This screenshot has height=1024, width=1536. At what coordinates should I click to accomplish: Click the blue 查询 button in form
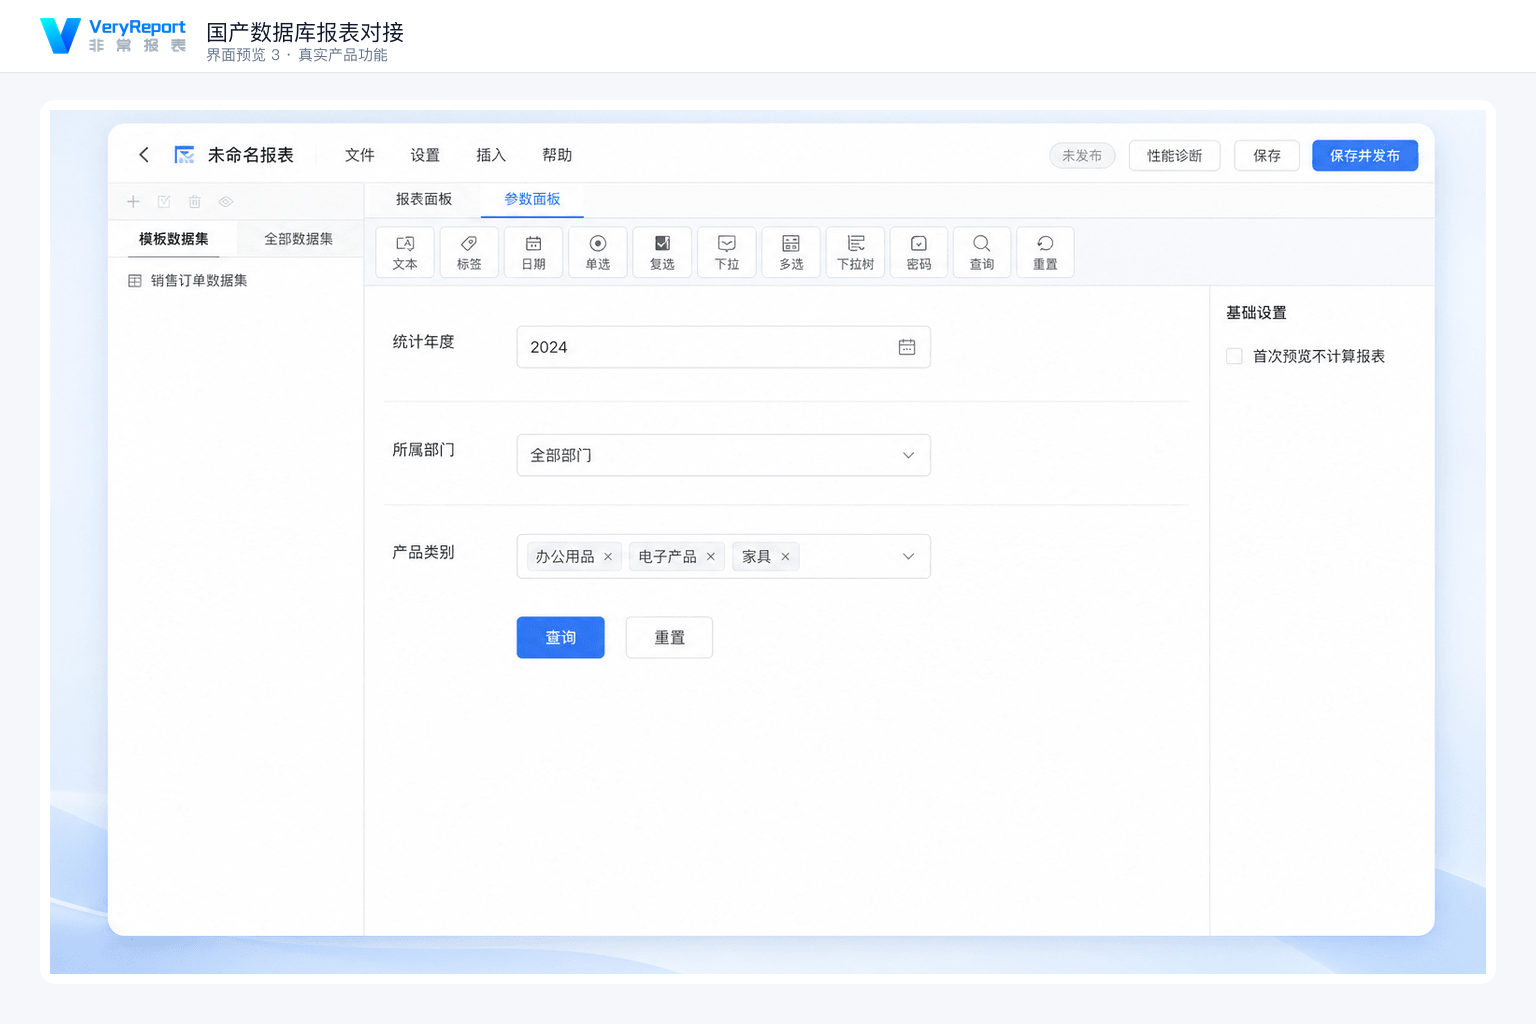click(x=561, y=638)
